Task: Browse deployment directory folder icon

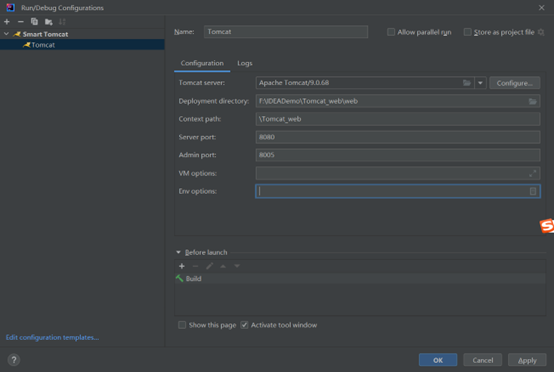Action: click(532, 101)
